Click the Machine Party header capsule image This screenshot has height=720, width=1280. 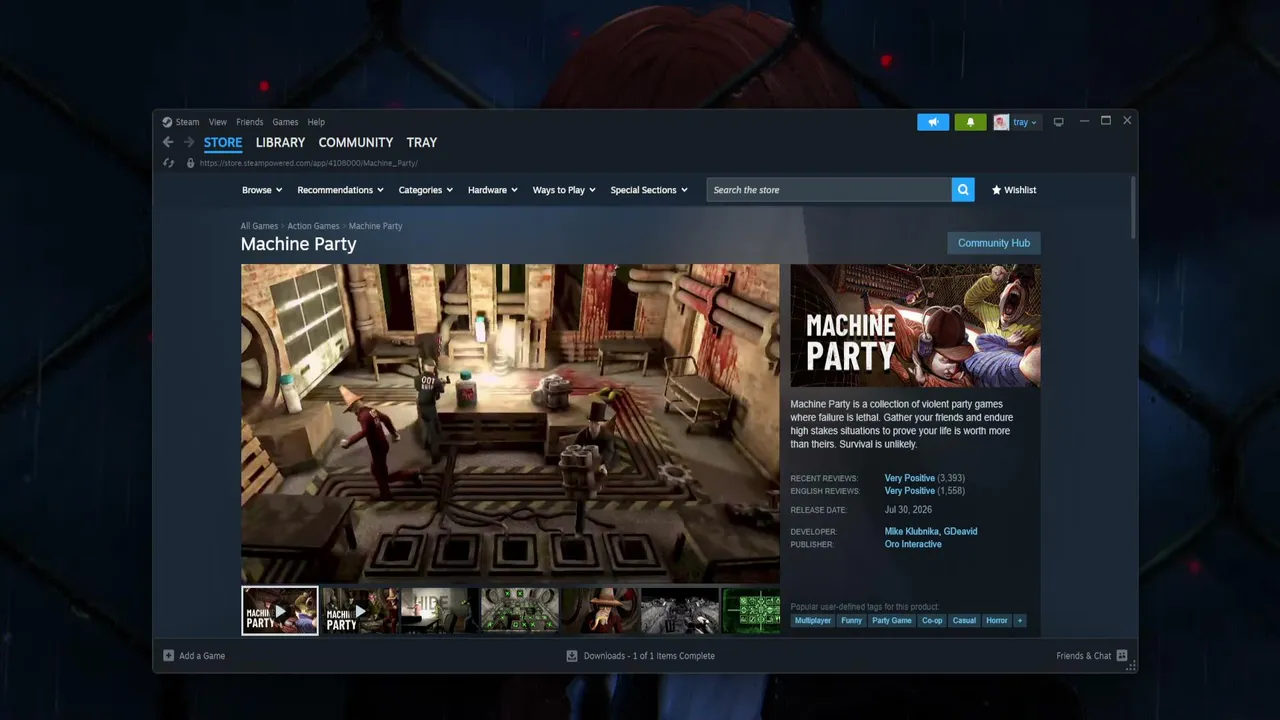pos(915,325)
